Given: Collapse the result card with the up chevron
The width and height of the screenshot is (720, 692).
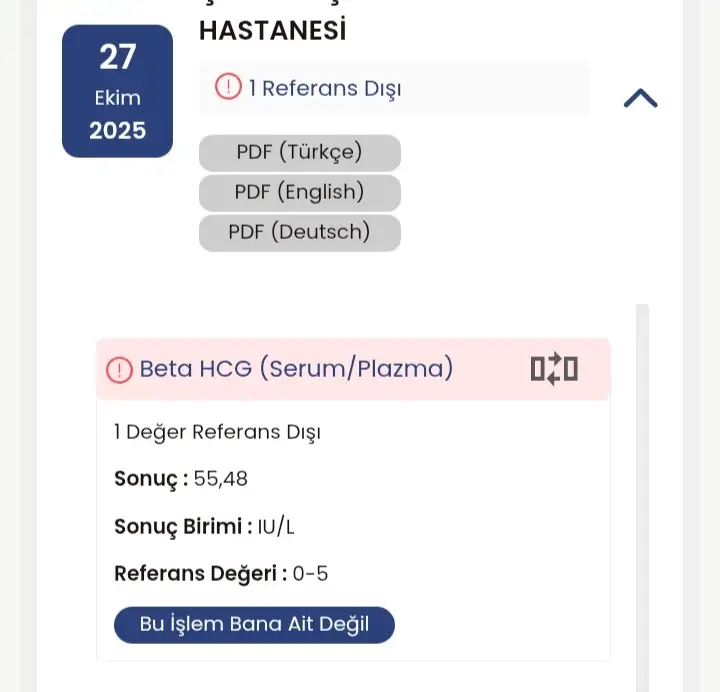Looking at the screenshot, I should (x=640, y=98).
